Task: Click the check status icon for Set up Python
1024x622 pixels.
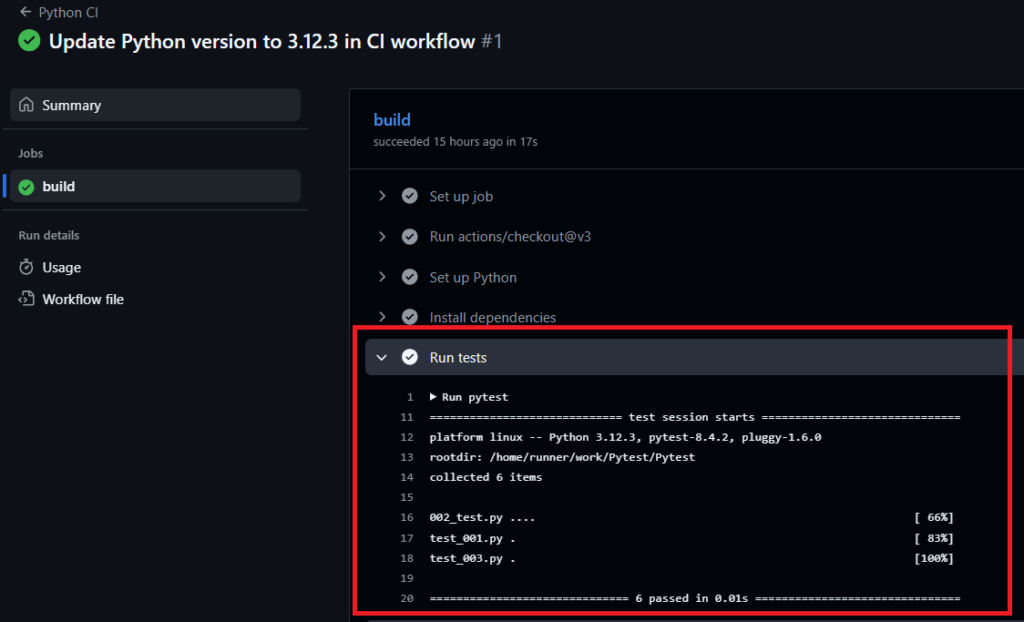Action: [409, 277]
